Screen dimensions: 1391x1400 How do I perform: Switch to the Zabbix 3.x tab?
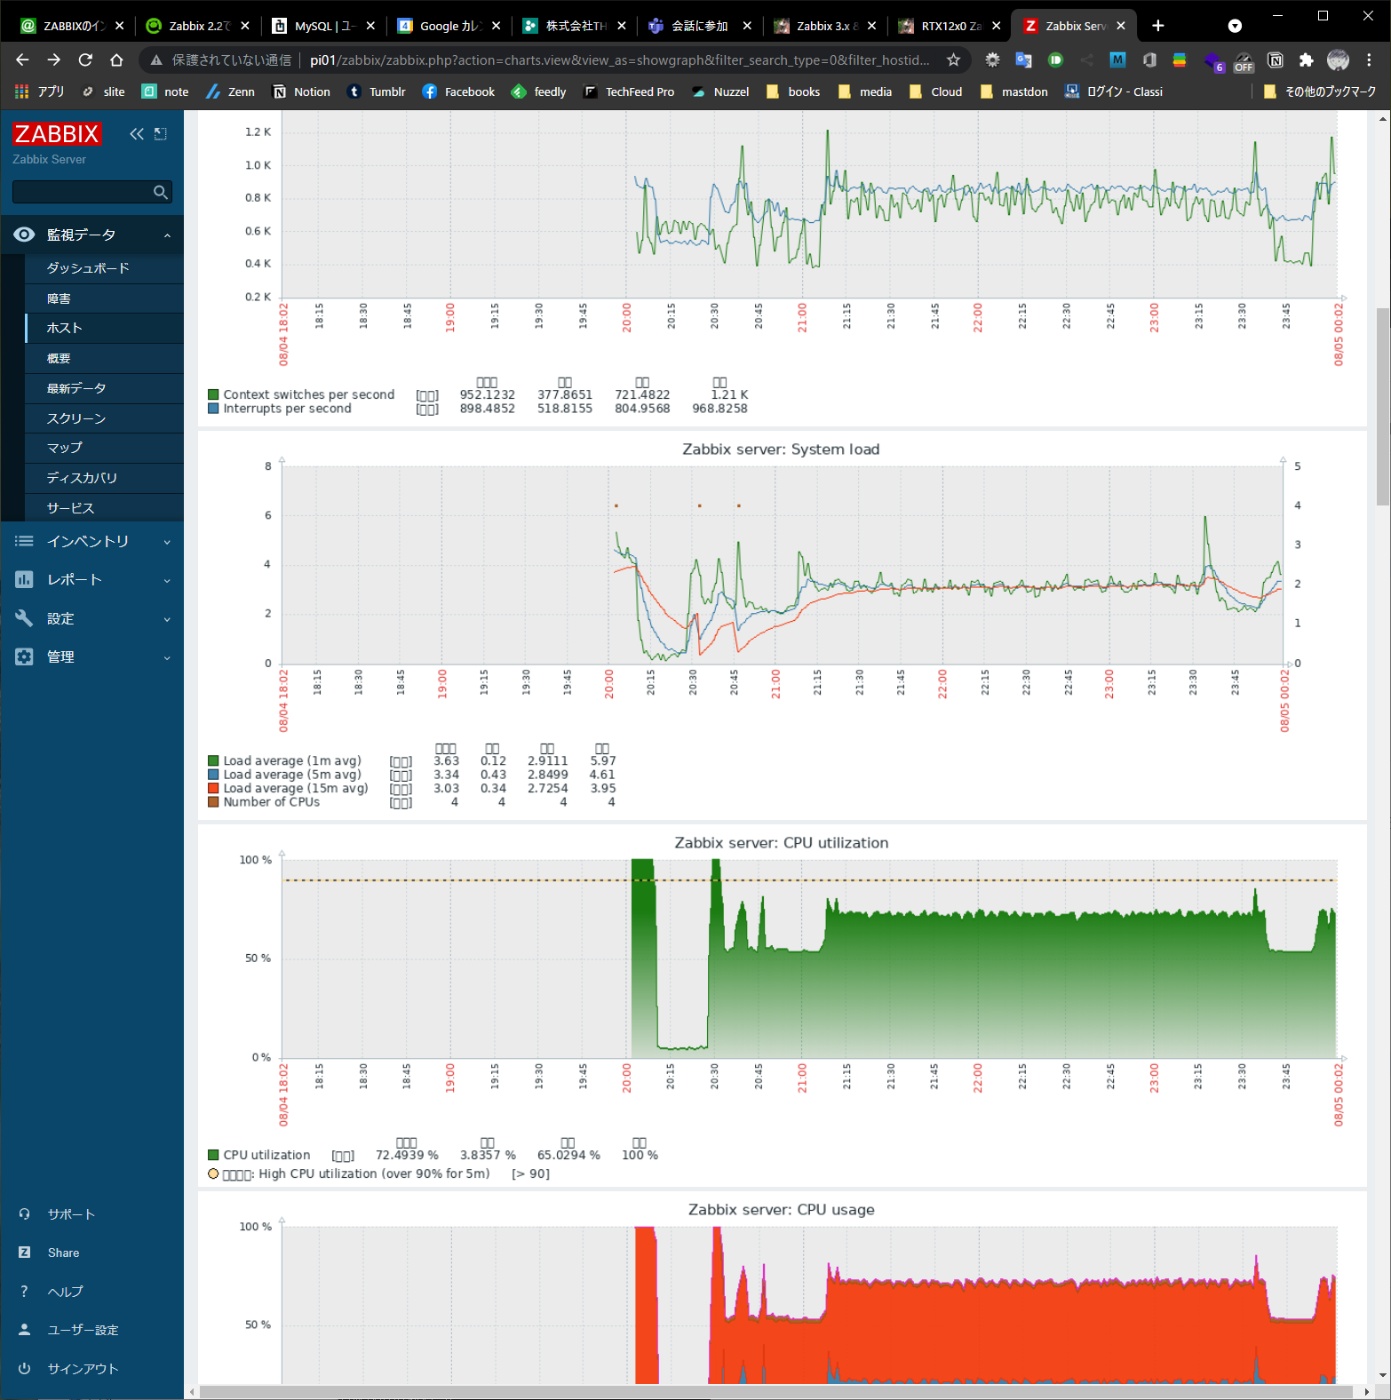[x=824, y=26]
